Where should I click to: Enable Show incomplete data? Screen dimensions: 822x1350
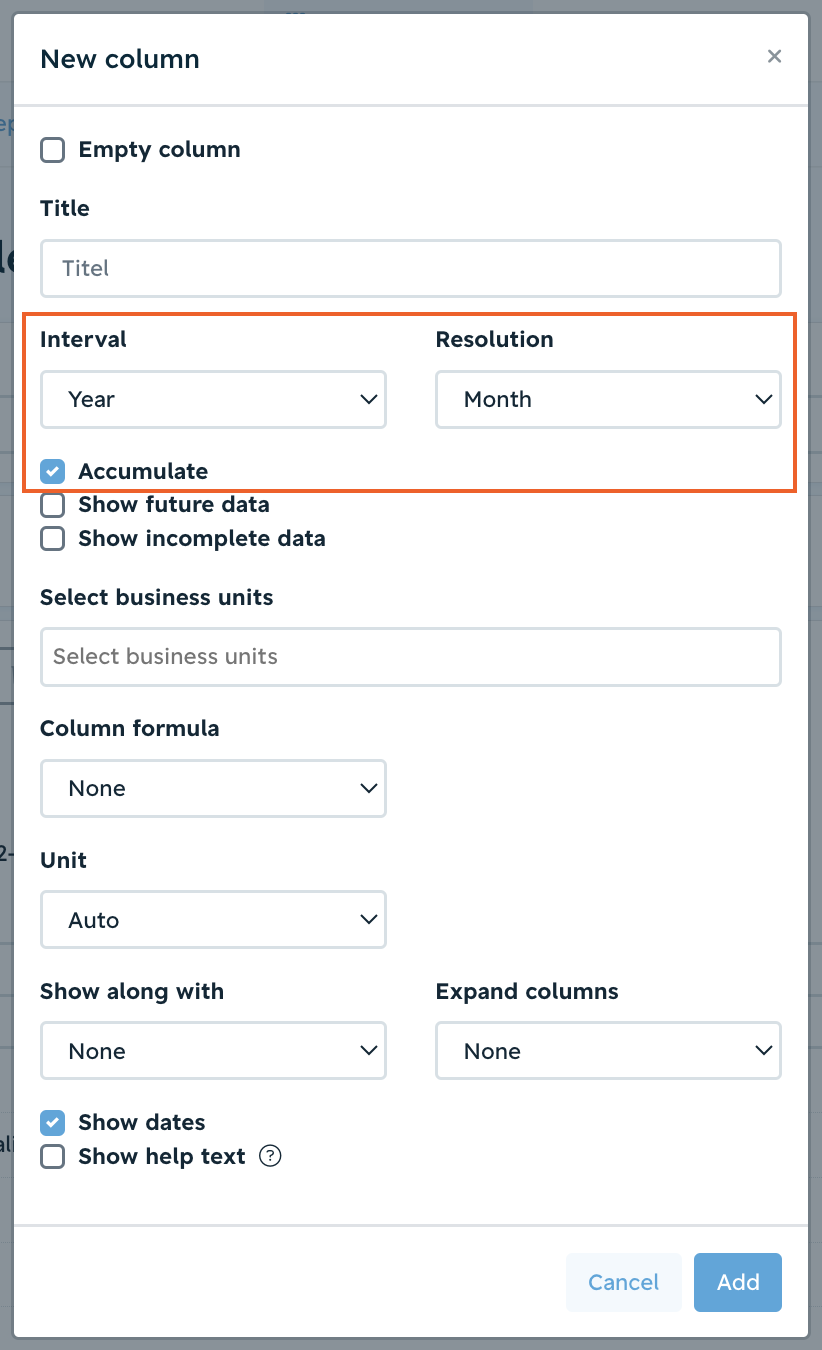coord(52,539)
